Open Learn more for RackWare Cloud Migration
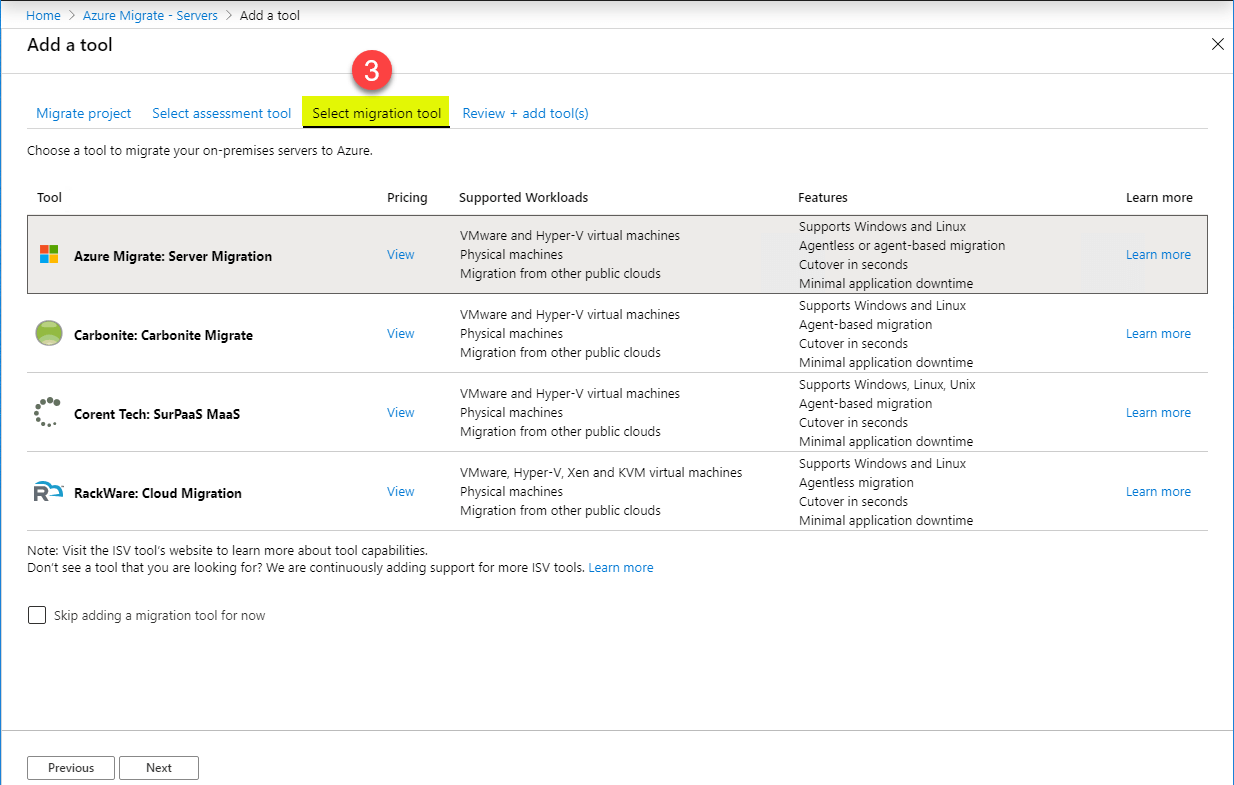Screen dimensions: 1234x785 [x=1158, y=492]
